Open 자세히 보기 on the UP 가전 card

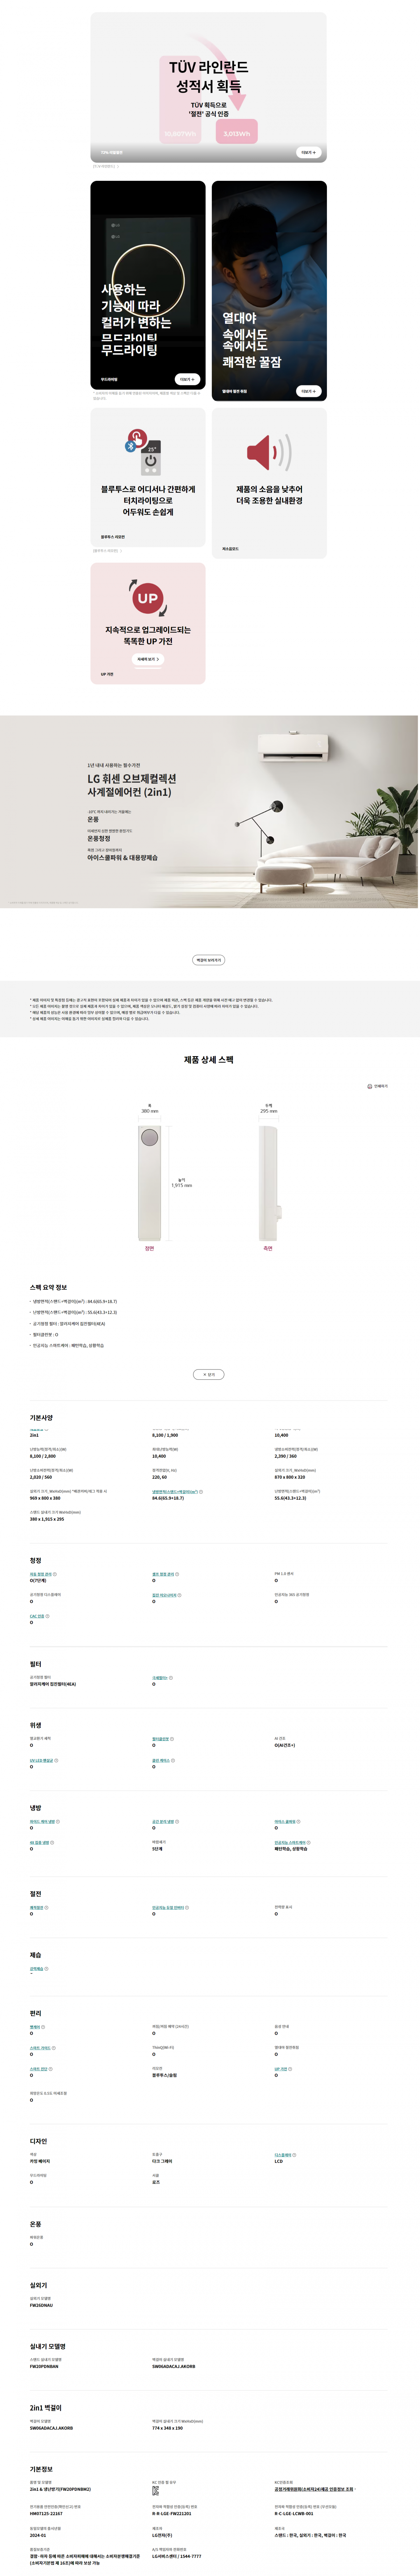tap(148, 659)
